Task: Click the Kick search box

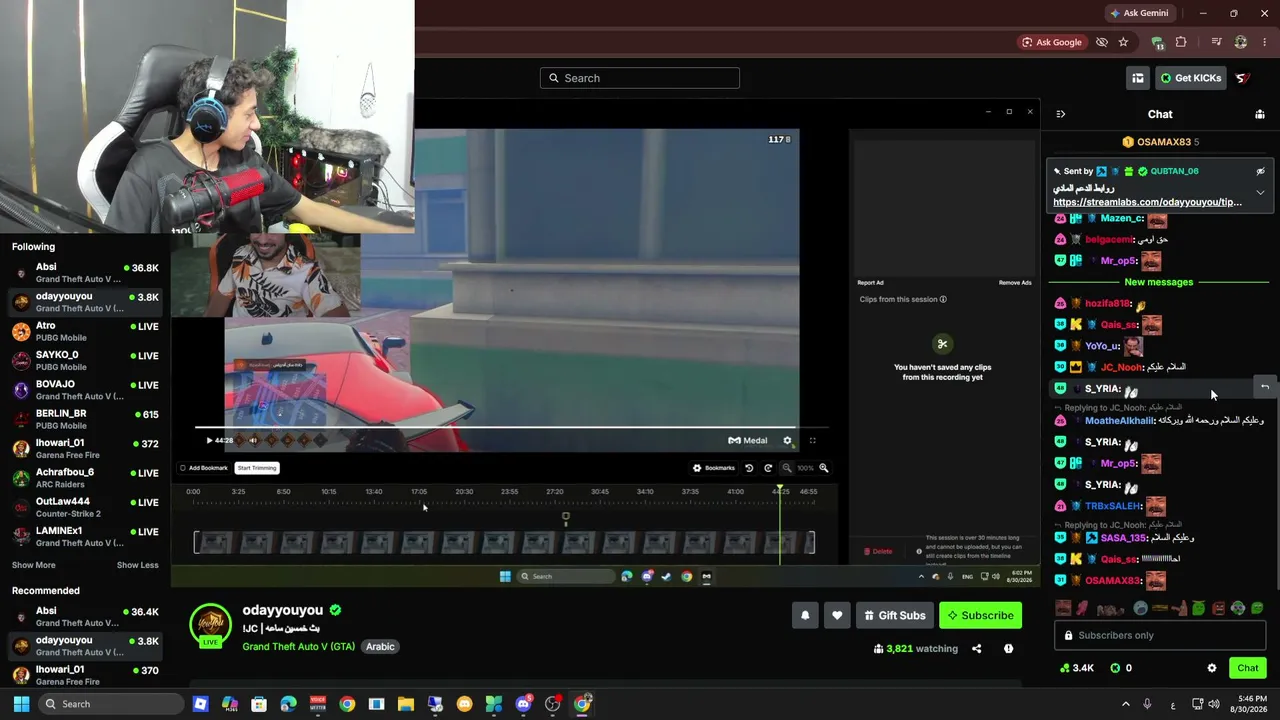Action: coord(640,78)
